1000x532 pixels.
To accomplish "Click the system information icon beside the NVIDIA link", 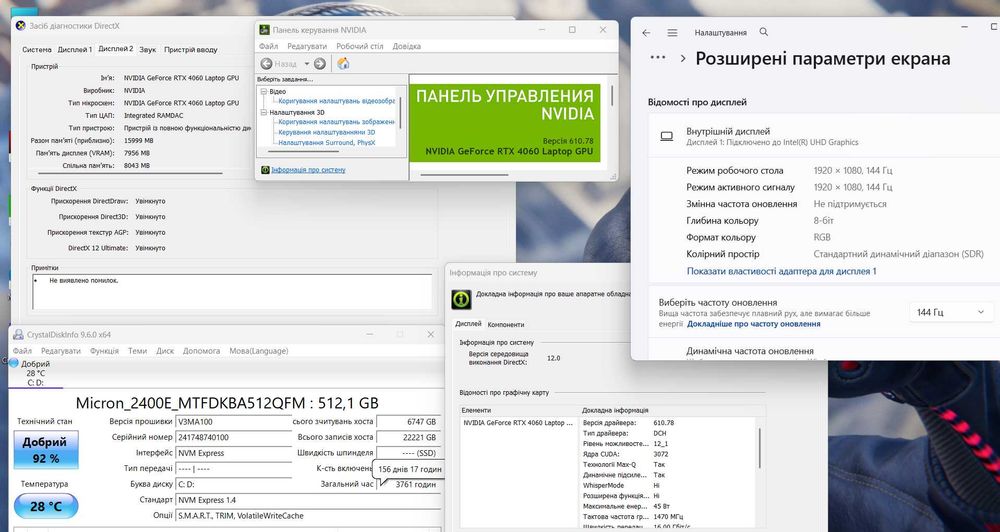I will pyautogui.click(x=265, y=170).
